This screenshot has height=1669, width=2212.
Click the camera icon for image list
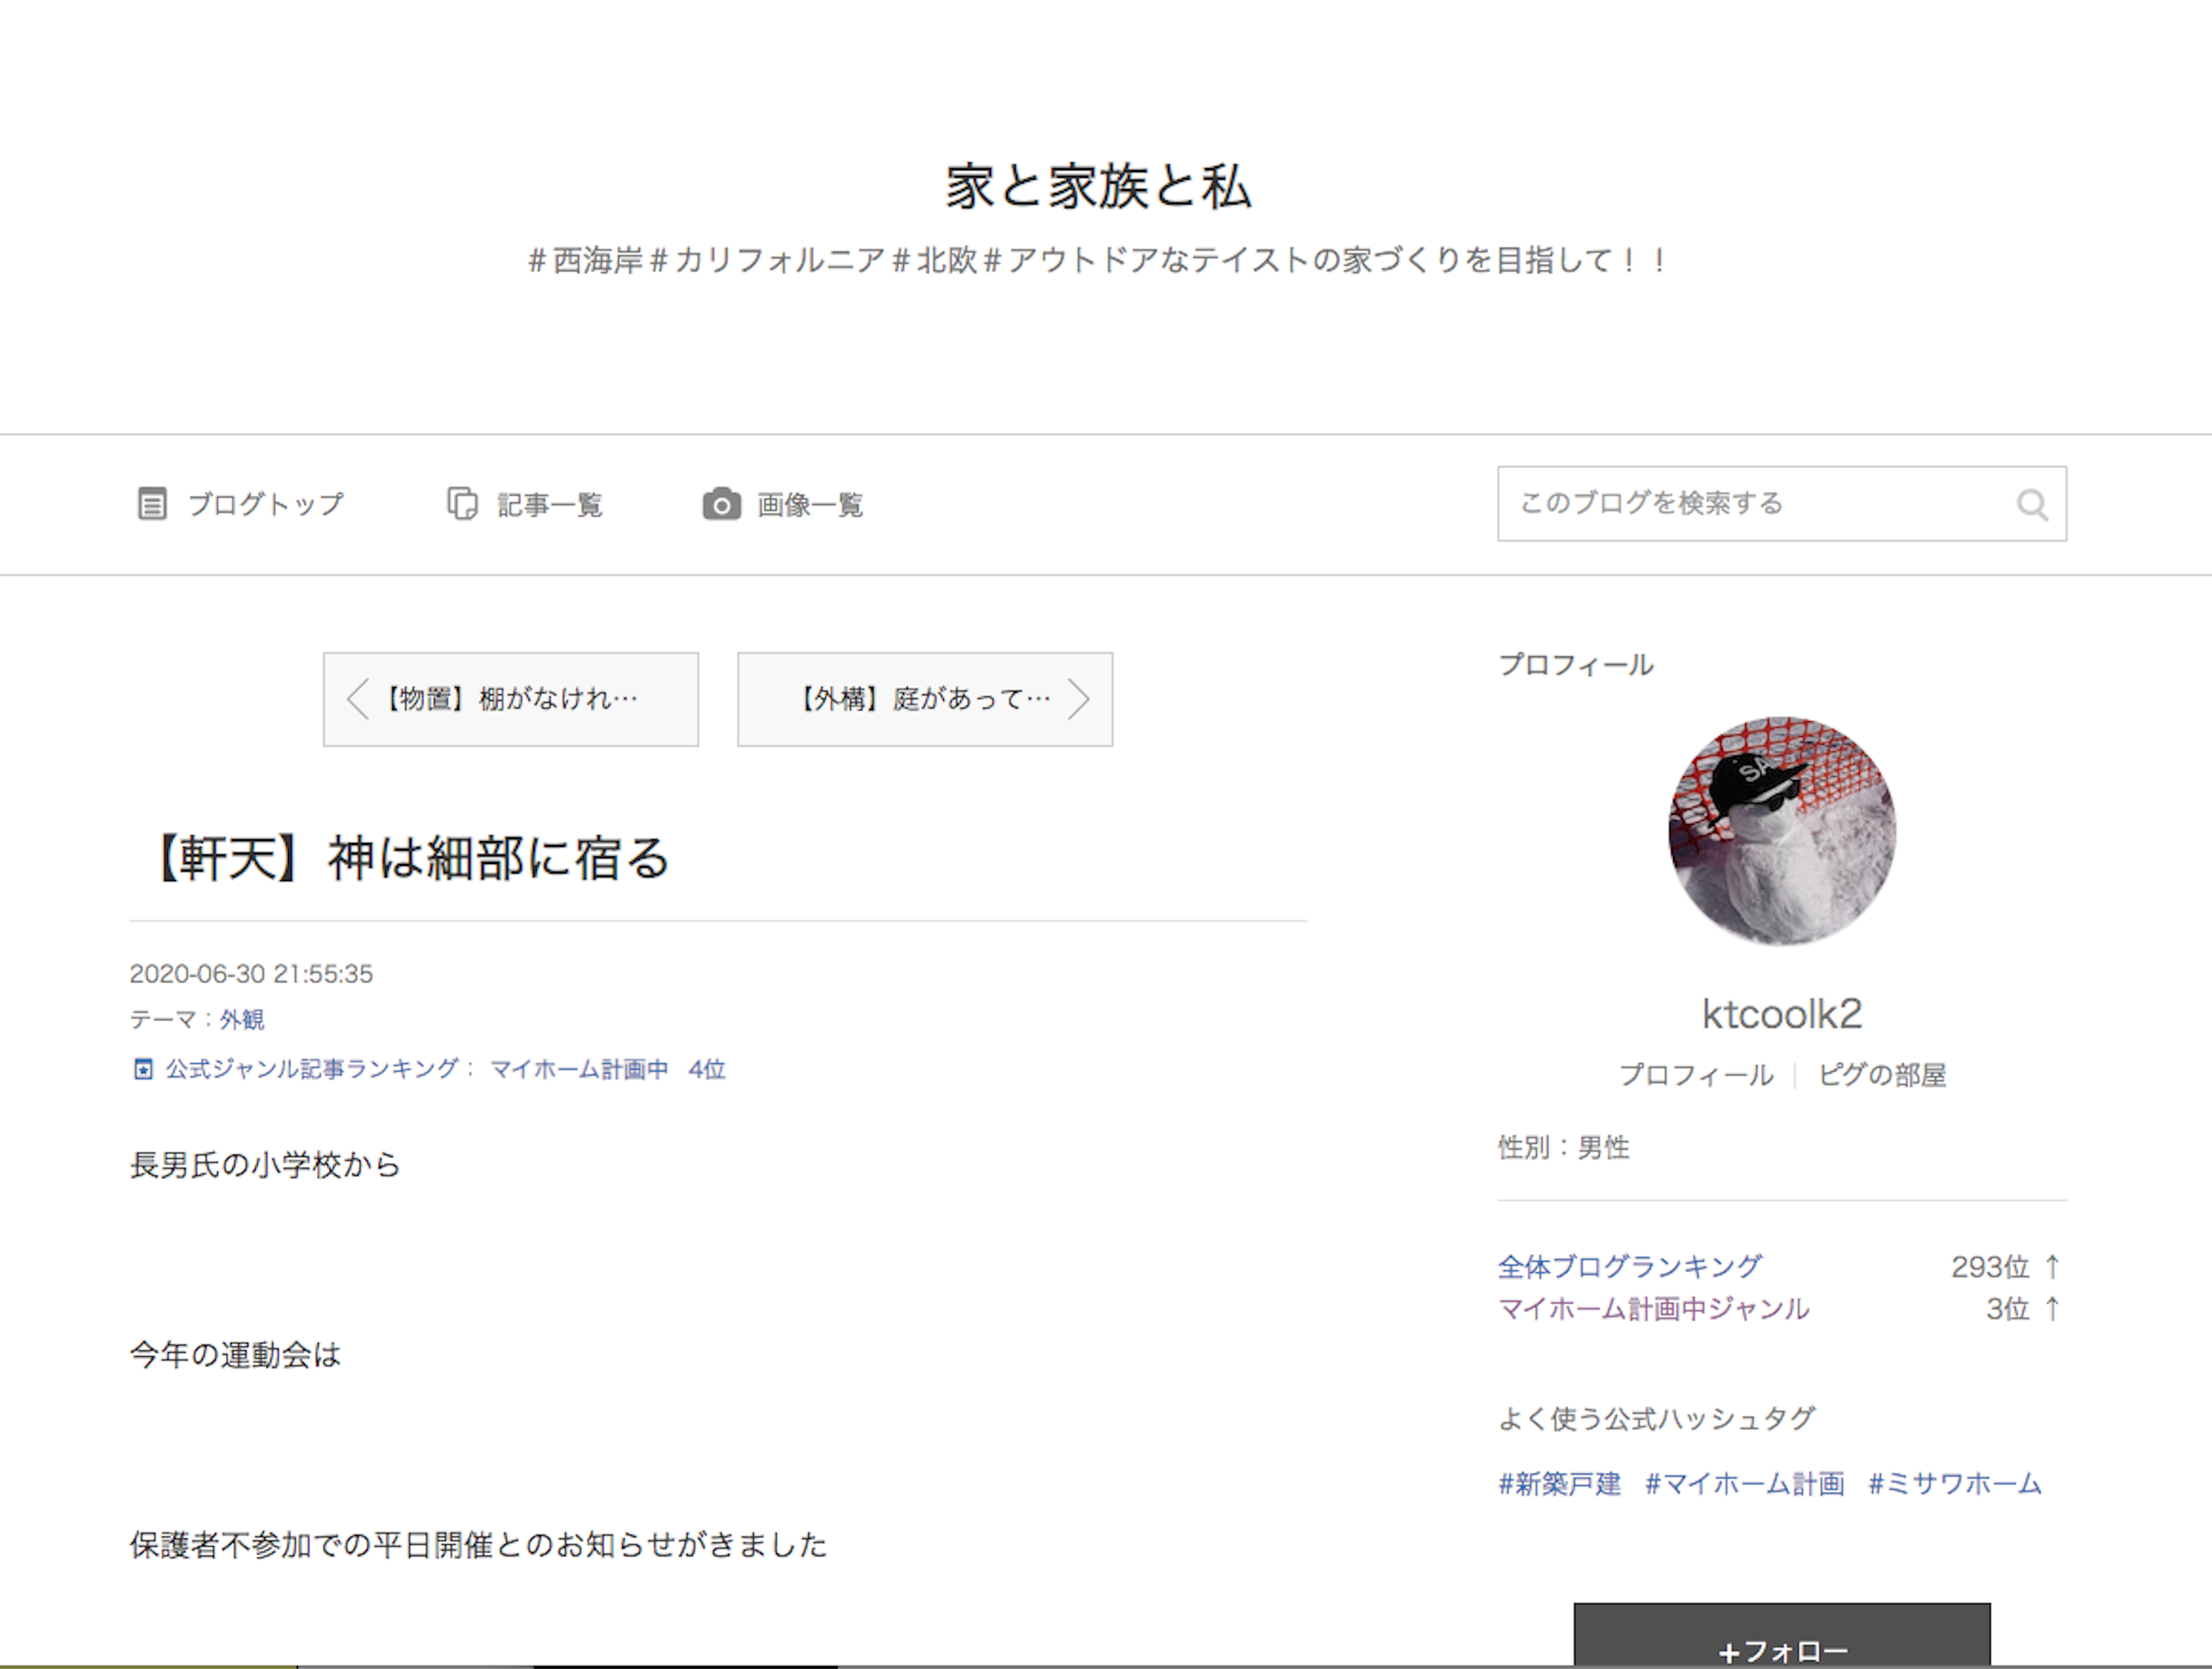pos(721,504)
